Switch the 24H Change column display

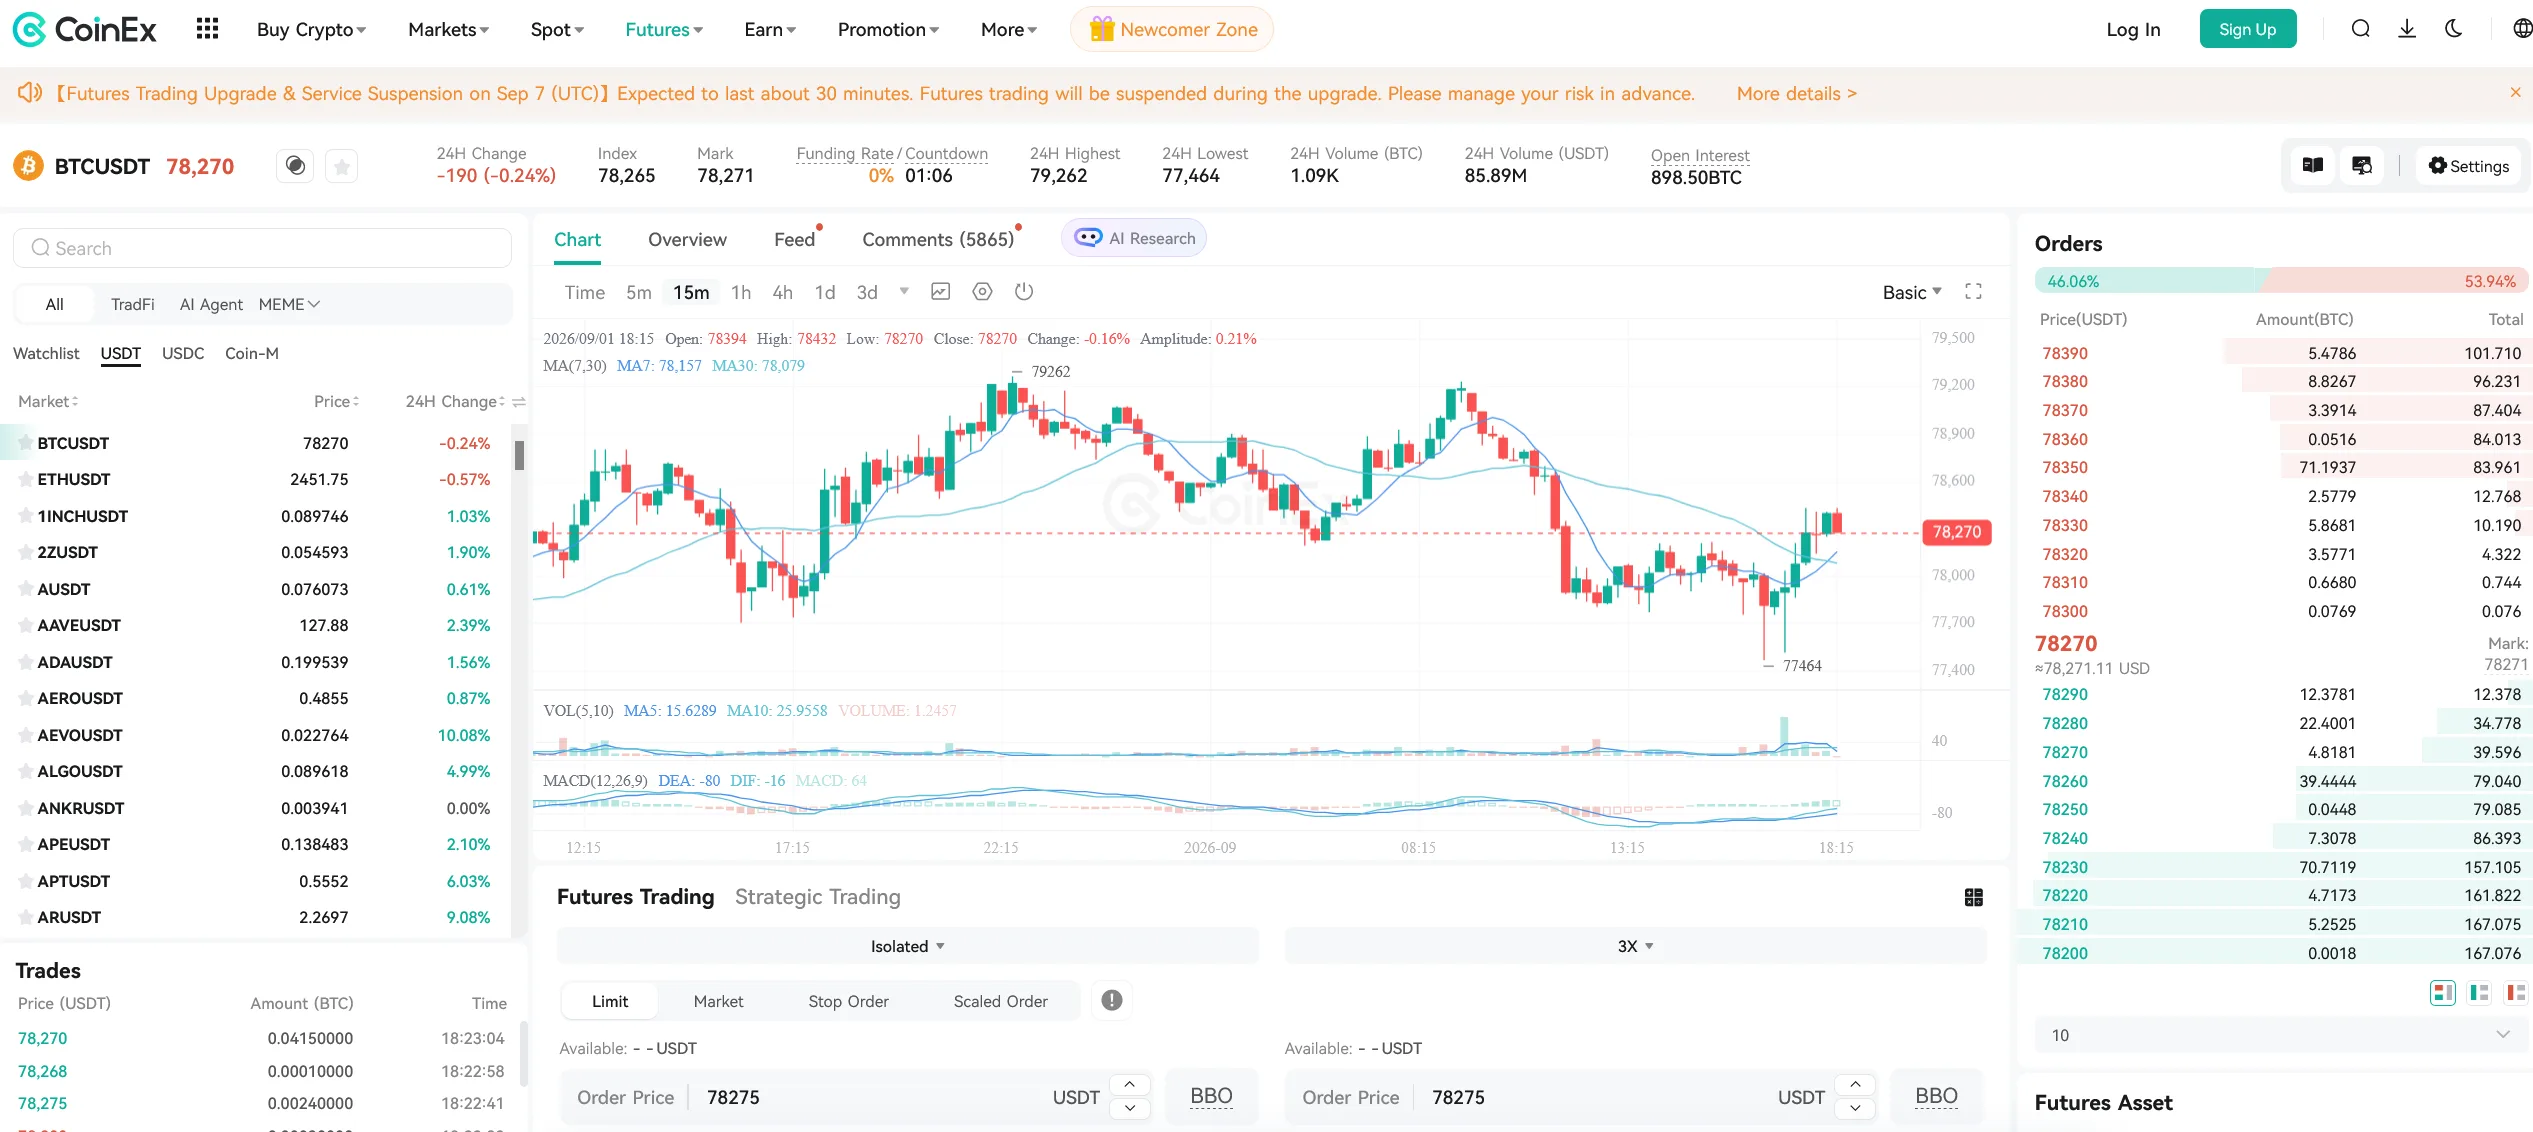[518, 402]
